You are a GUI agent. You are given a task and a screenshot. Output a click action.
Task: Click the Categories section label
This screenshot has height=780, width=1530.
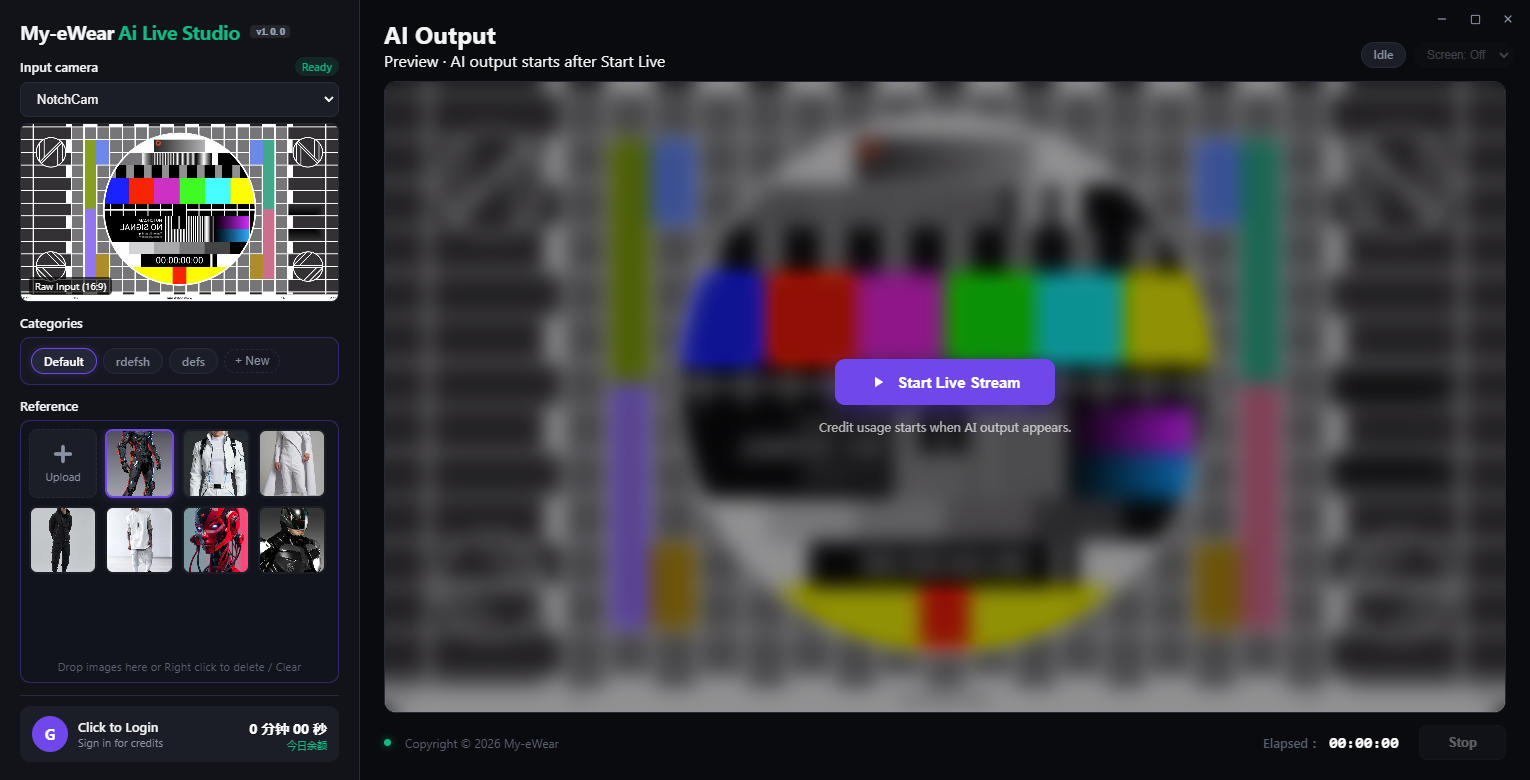pos(51,324)
